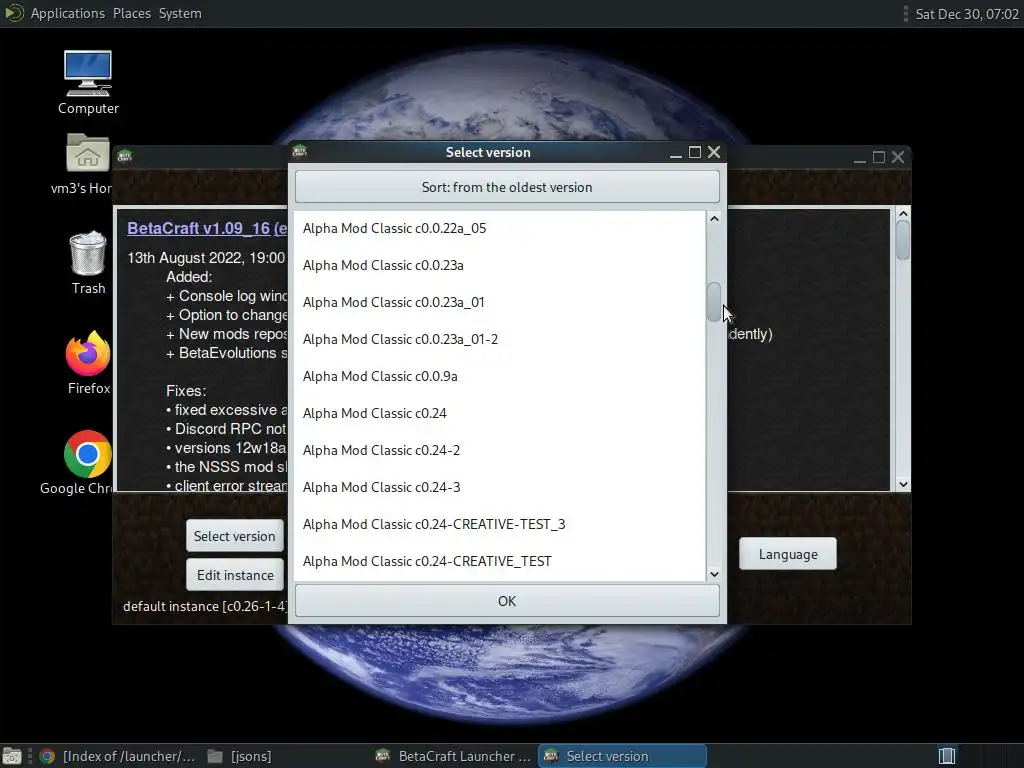
Task: Select Alpha Mod Classic c0.0.9a
Action: click(500, 376)
